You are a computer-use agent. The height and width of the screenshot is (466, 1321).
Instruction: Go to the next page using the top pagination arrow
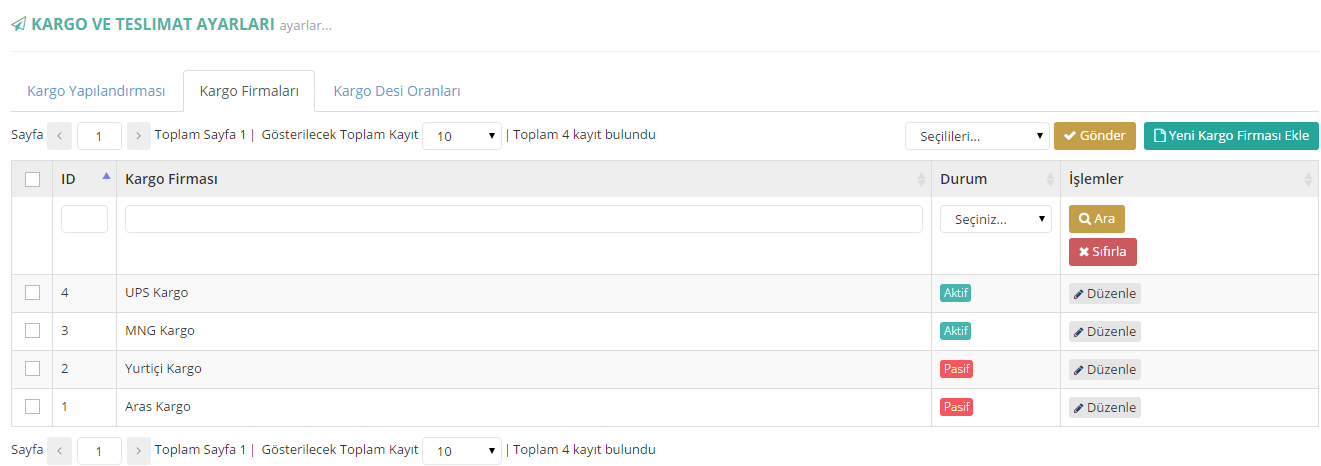(139, 136)
